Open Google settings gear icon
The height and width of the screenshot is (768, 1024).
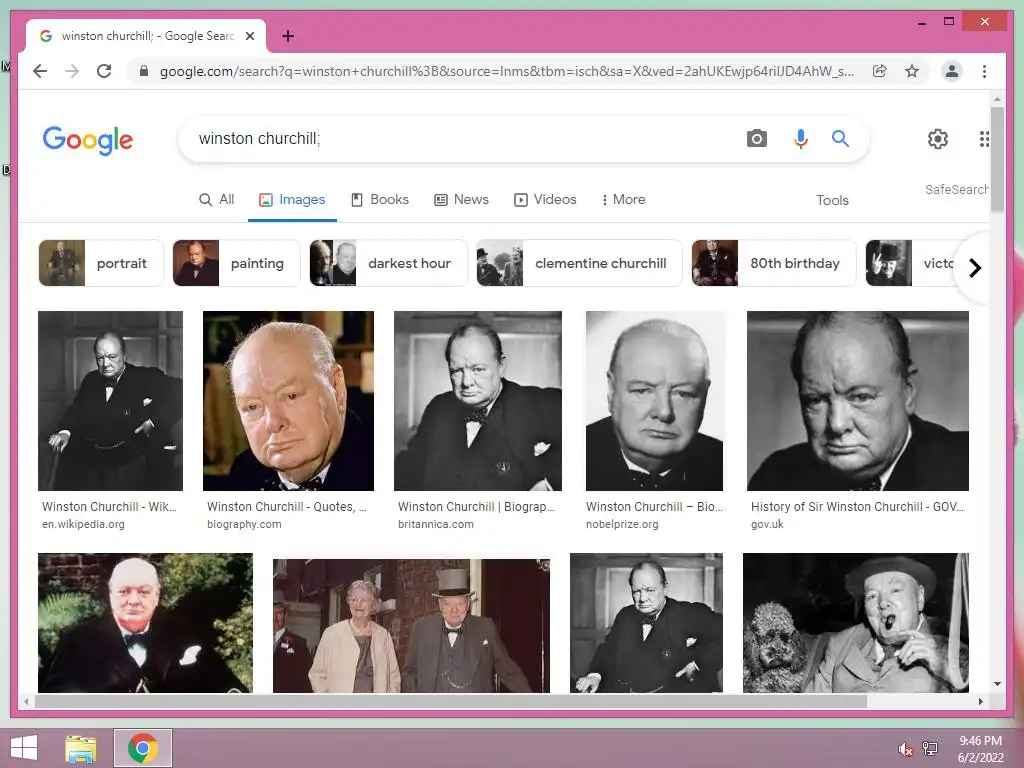(x=938, y=138)
